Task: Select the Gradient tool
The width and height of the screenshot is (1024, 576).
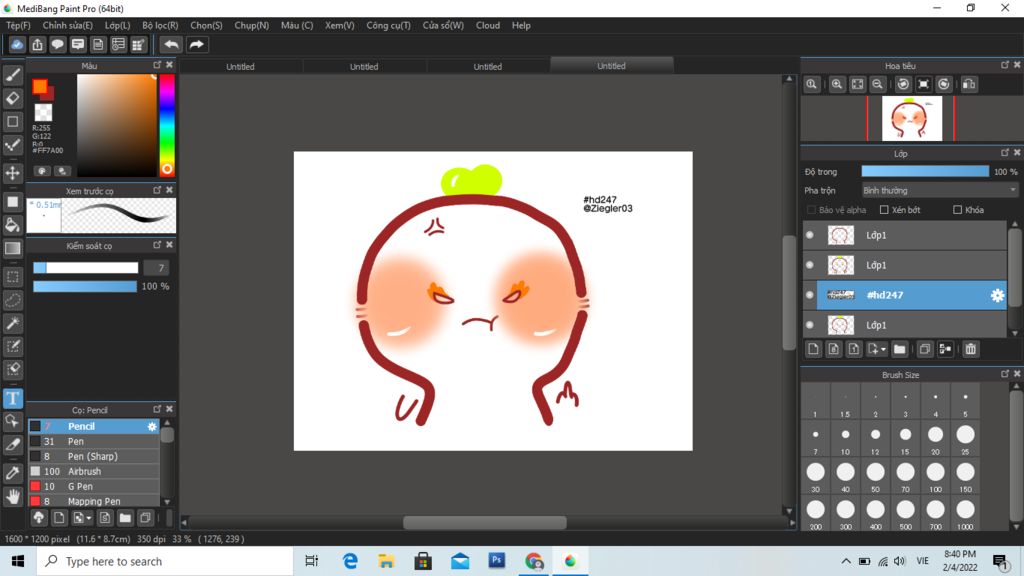Action: [x=12, y=249]
